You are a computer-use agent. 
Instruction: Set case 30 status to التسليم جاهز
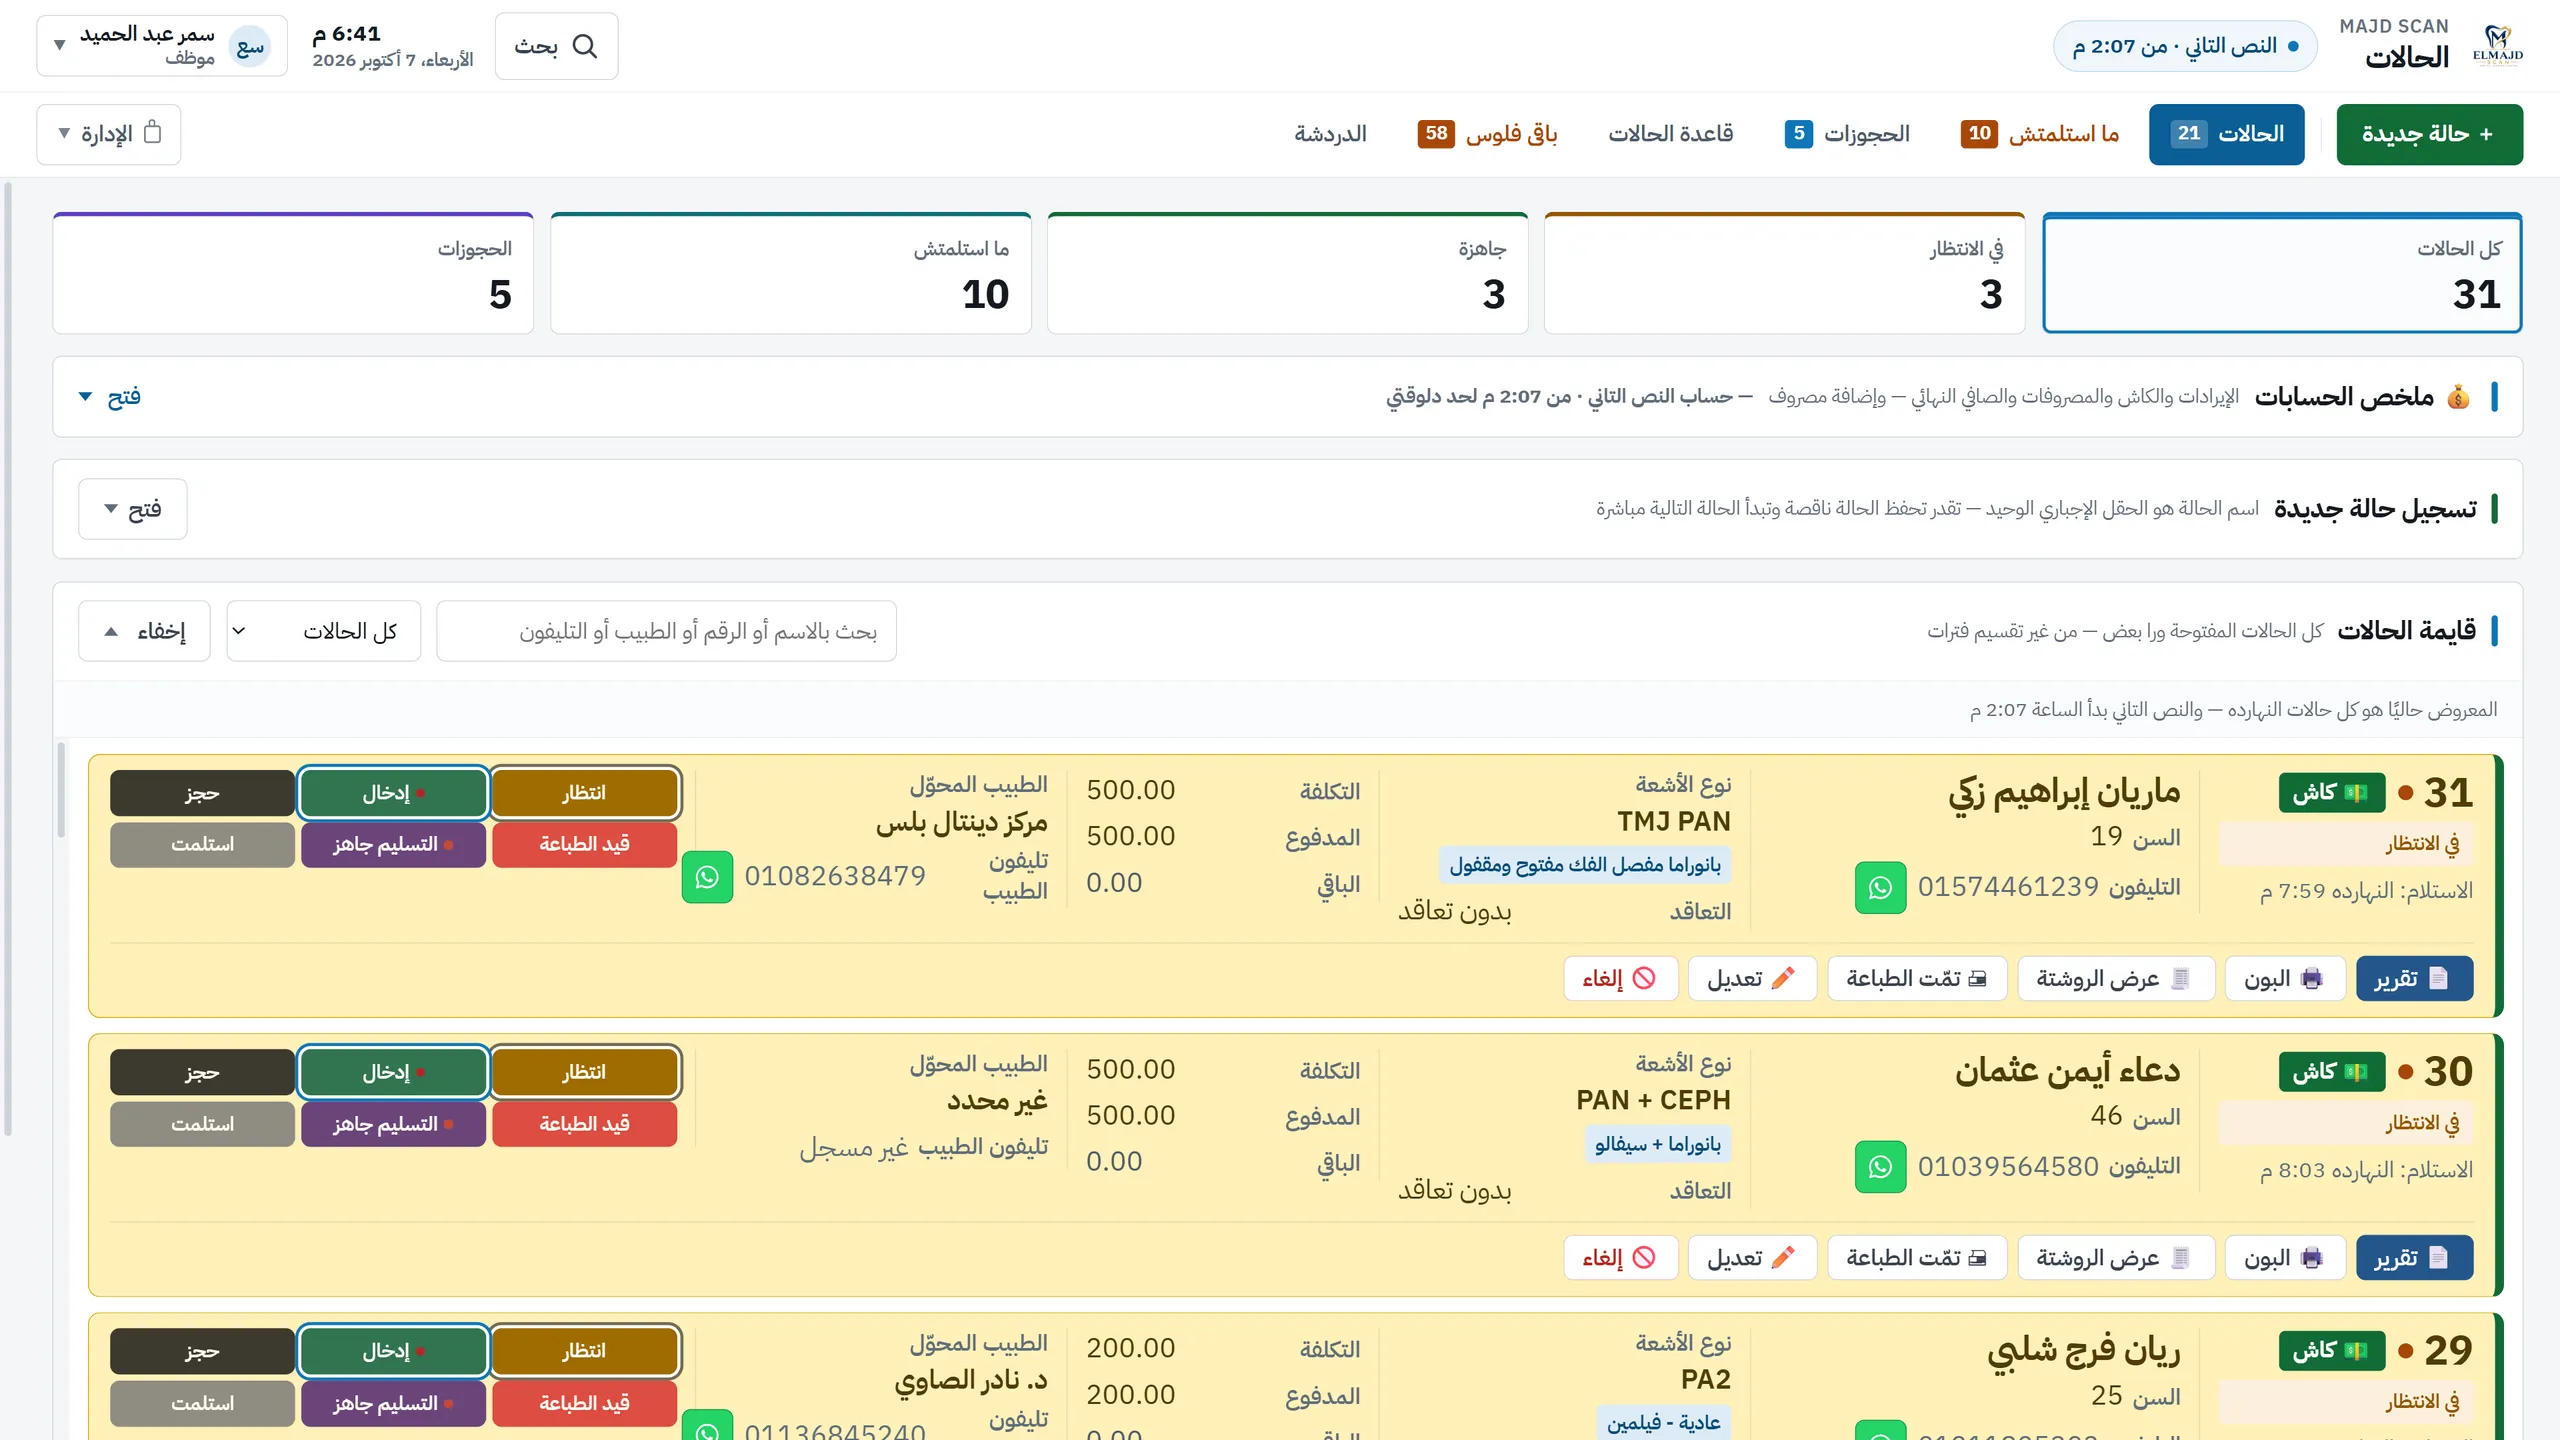(x=393, y=1124)
